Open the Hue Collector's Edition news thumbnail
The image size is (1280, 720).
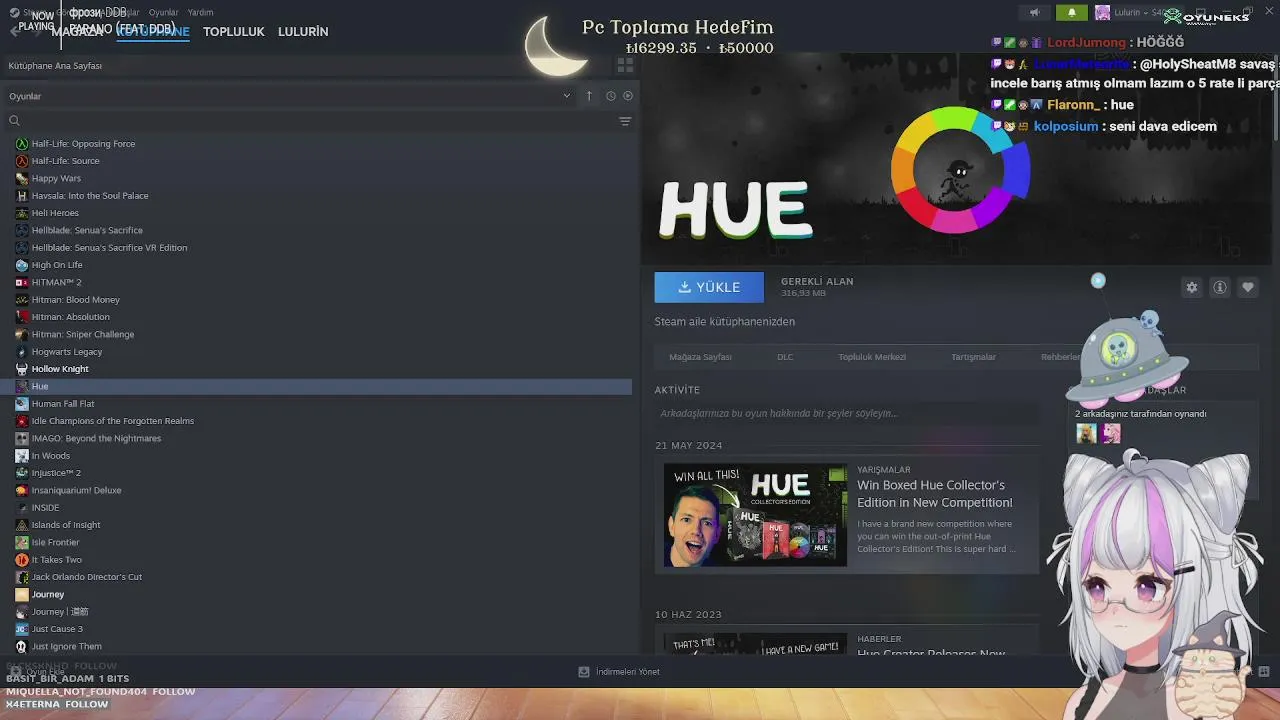755,514
